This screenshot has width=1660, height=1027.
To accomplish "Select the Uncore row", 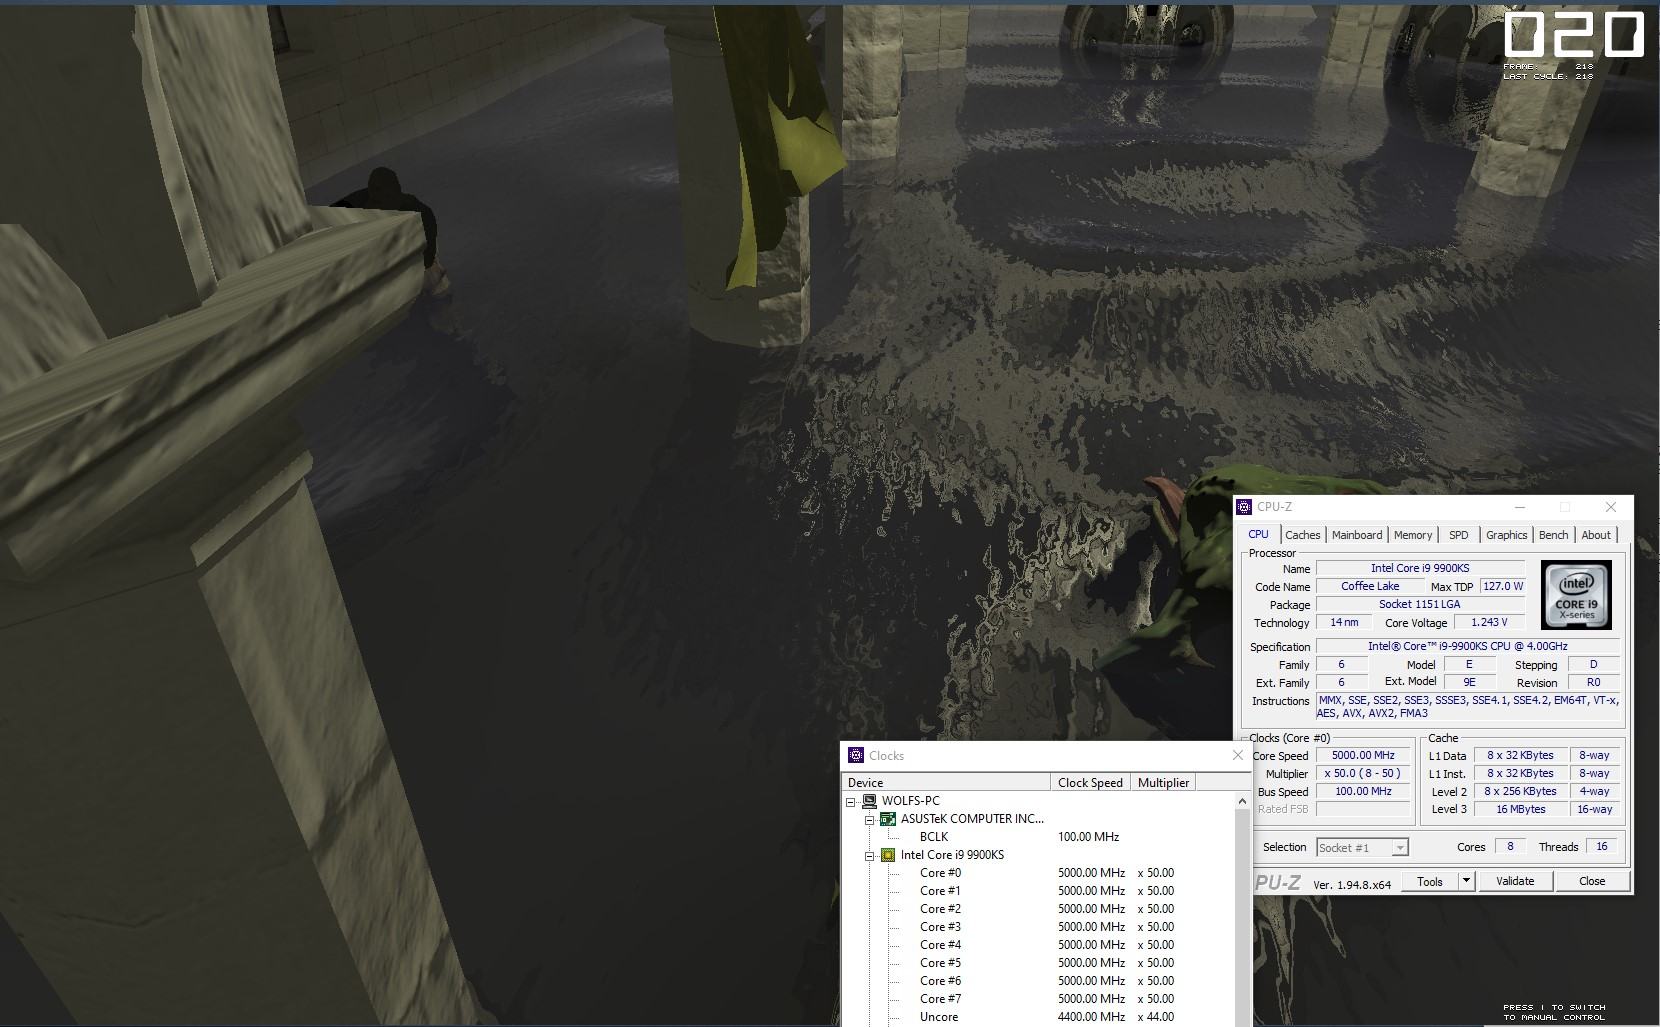I will click(1040, 1017).
